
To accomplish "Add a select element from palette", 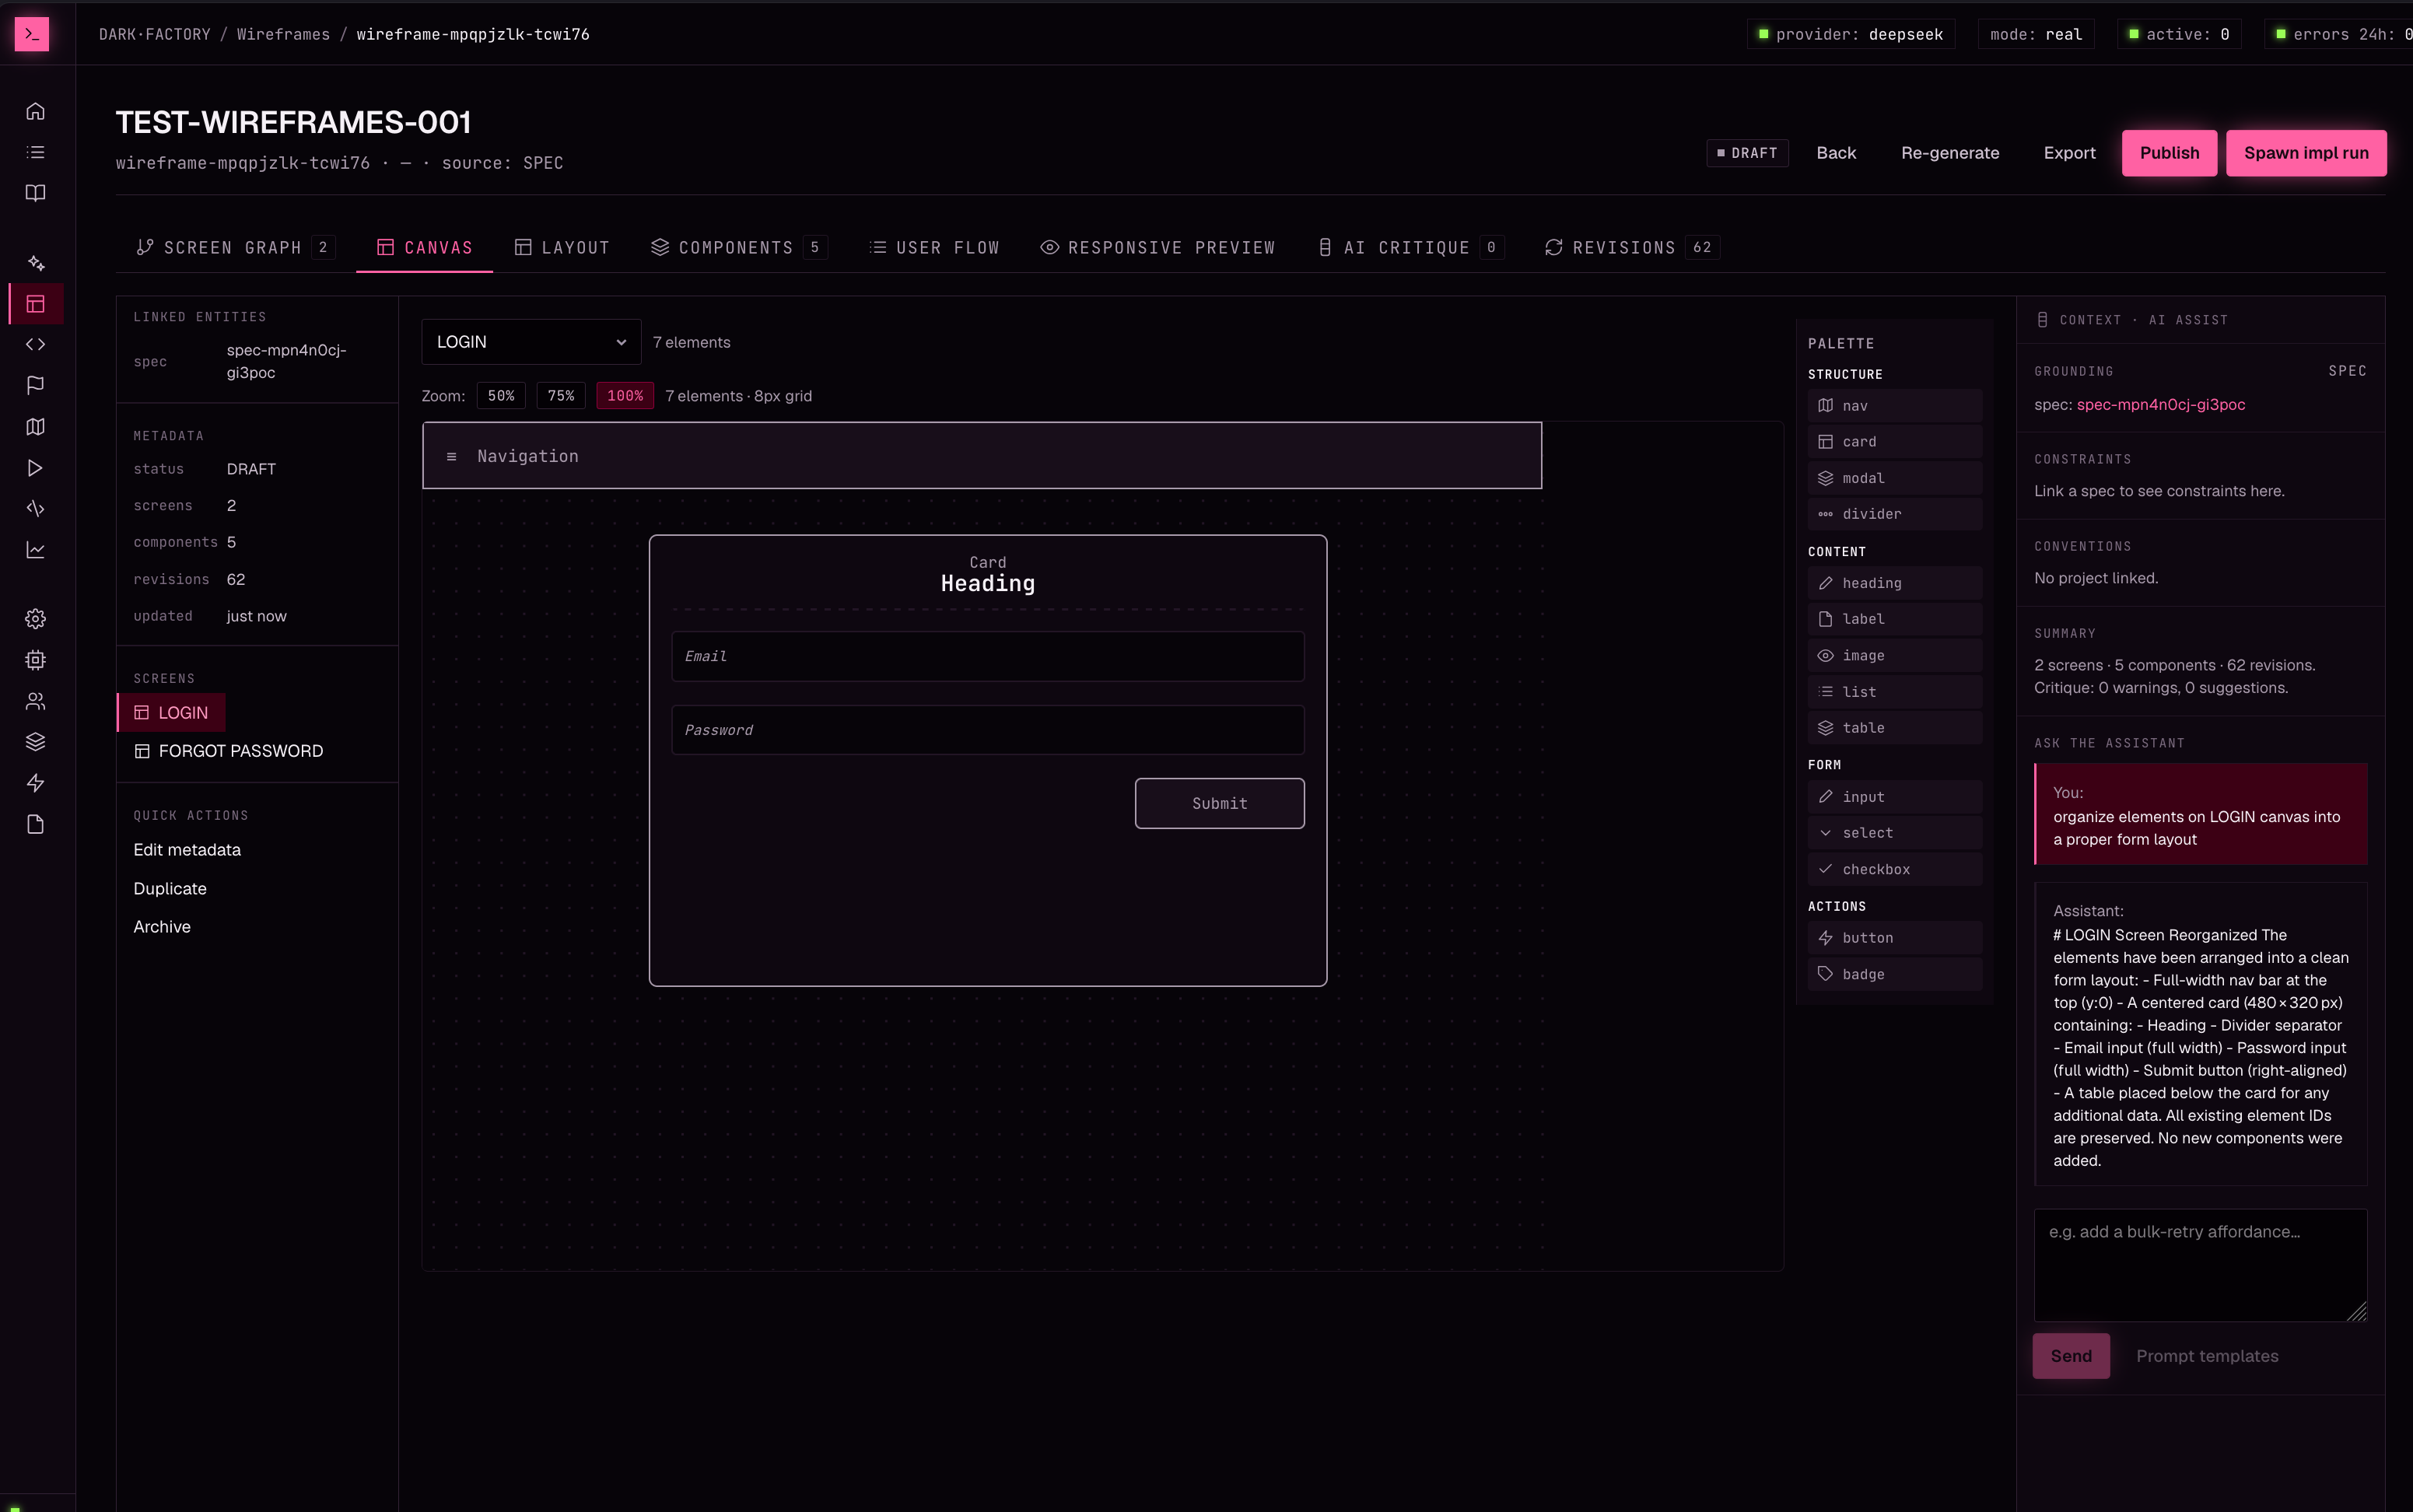I will click(x=1894, y=833).
